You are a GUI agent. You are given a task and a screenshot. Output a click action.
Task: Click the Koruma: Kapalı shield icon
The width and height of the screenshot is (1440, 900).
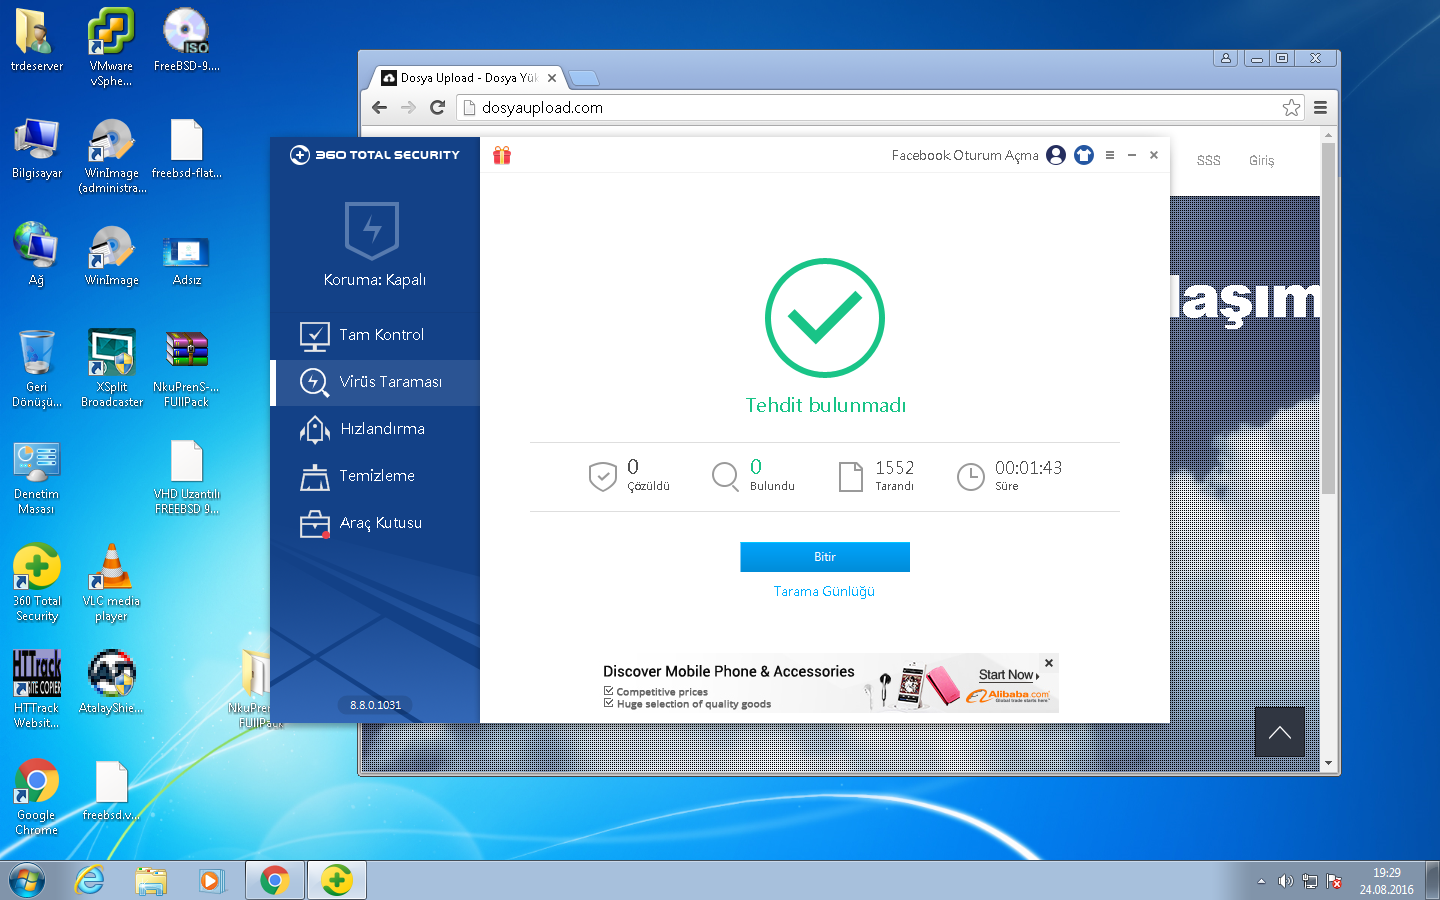coord(372,230)
